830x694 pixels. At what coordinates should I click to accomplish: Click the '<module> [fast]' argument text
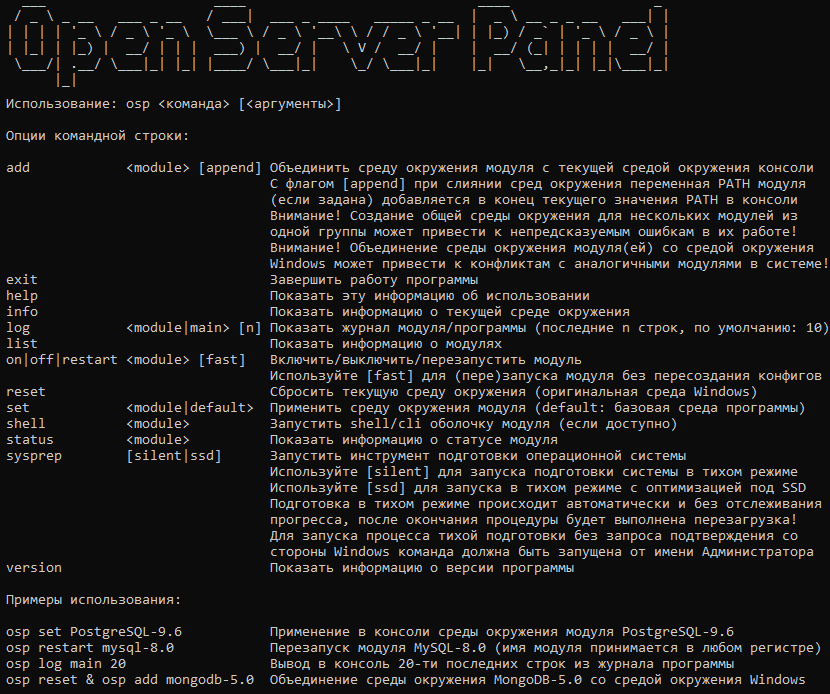pyautogui.click(x=186, y=359)
